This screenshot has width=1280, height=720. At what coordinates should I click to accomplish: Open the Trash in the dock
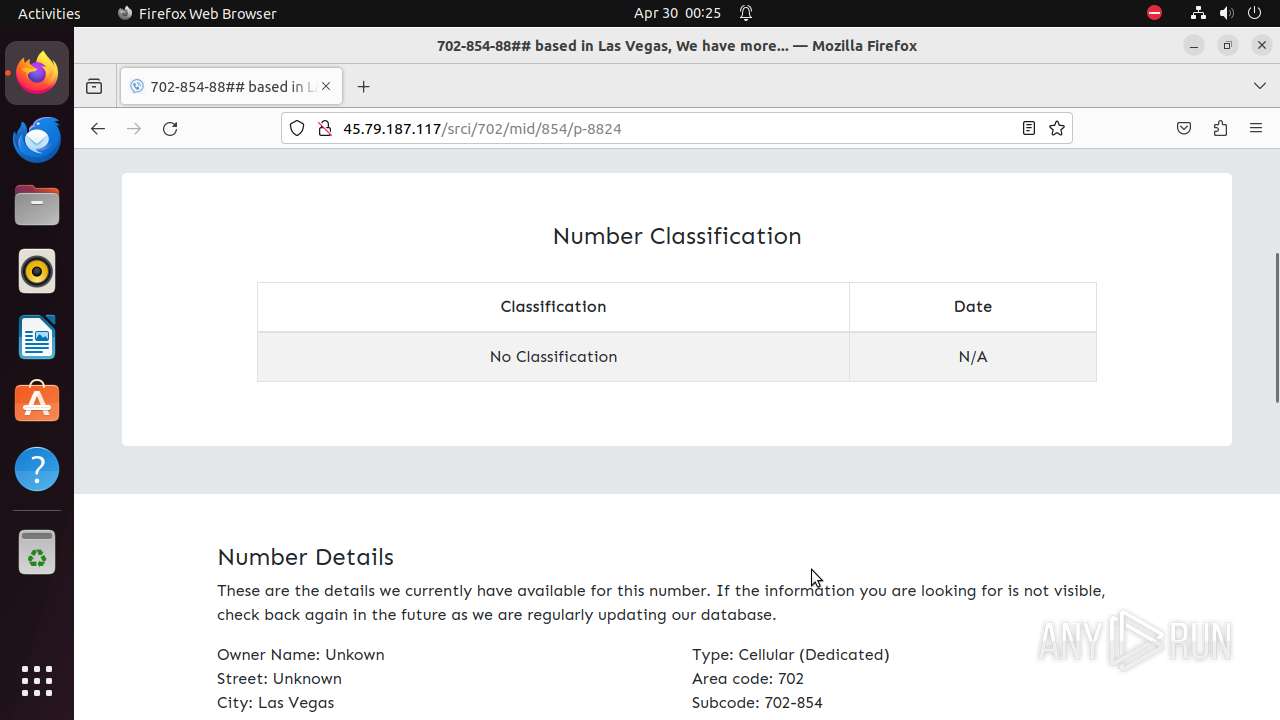pyautogui.click(x=37, y=552)
